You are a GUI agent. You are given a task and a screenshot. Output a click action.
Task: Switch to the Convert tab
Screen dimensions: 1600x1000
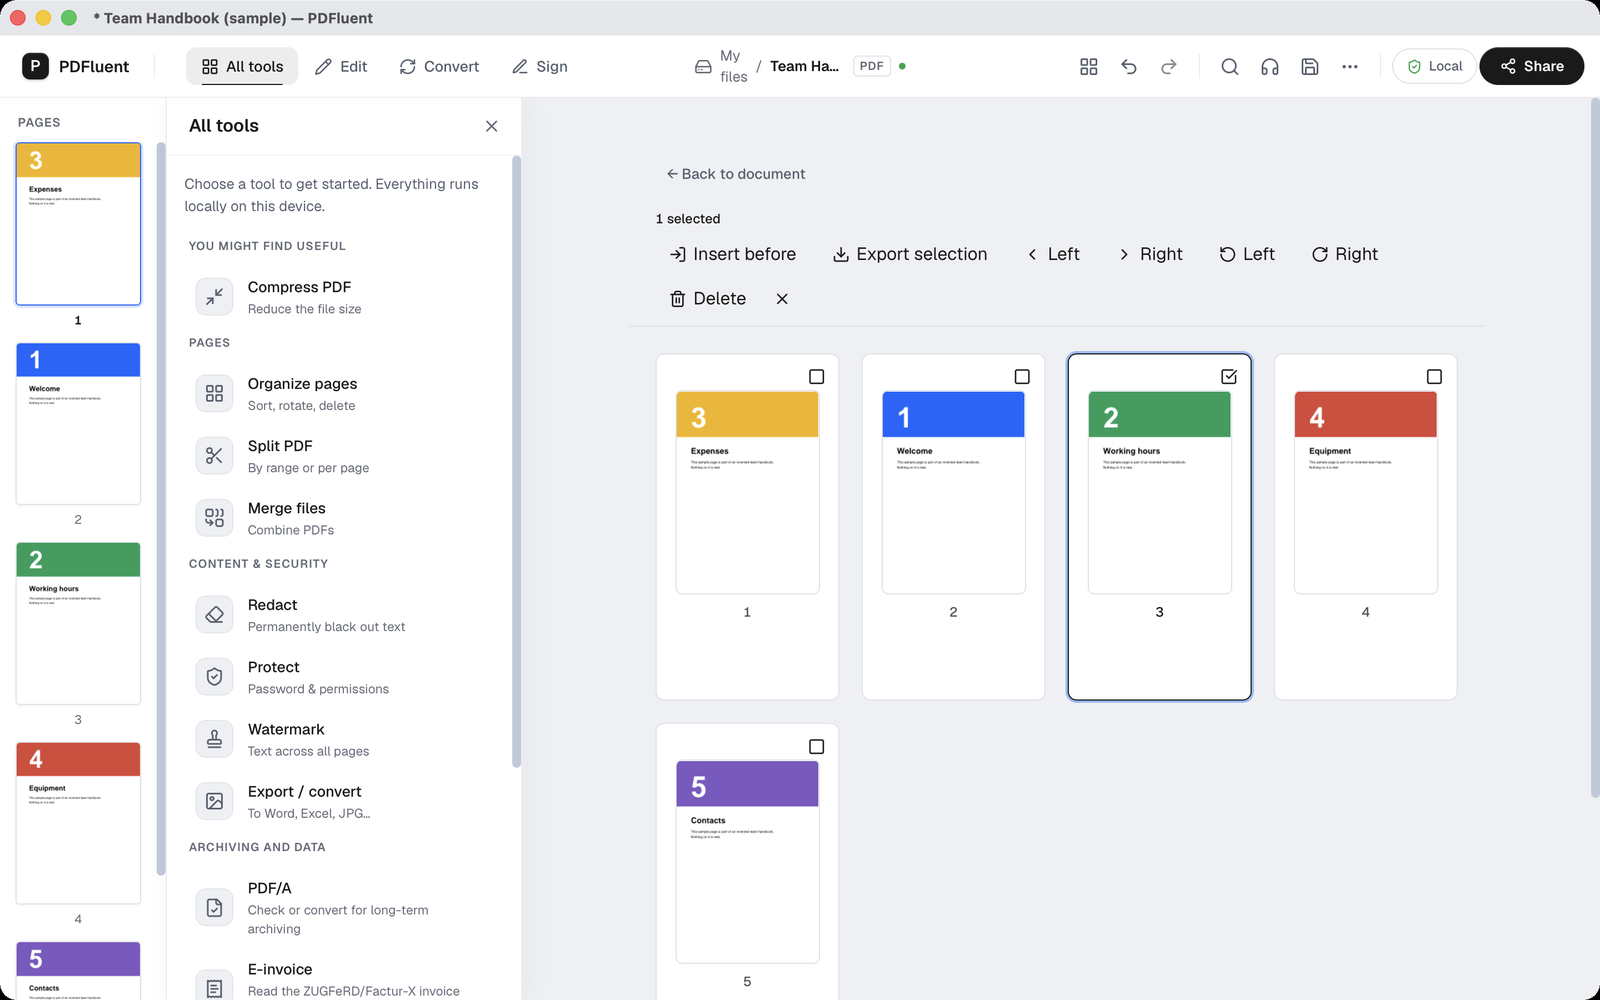439,66
